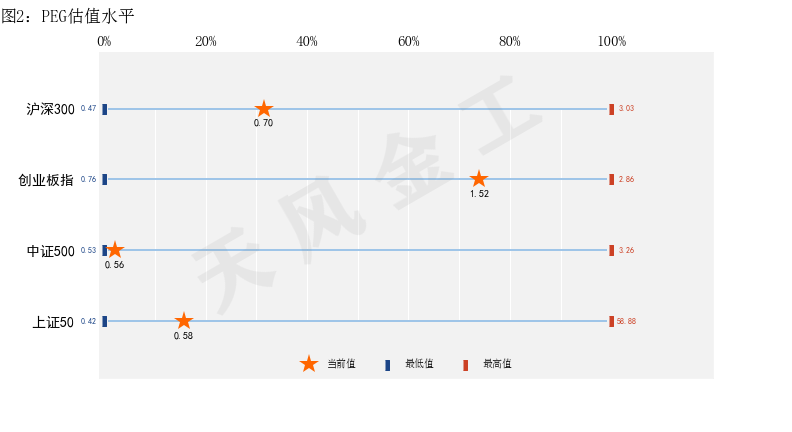Click the 当前值 legend label
The image size is (792, 432).
click(x=341, y=364)
